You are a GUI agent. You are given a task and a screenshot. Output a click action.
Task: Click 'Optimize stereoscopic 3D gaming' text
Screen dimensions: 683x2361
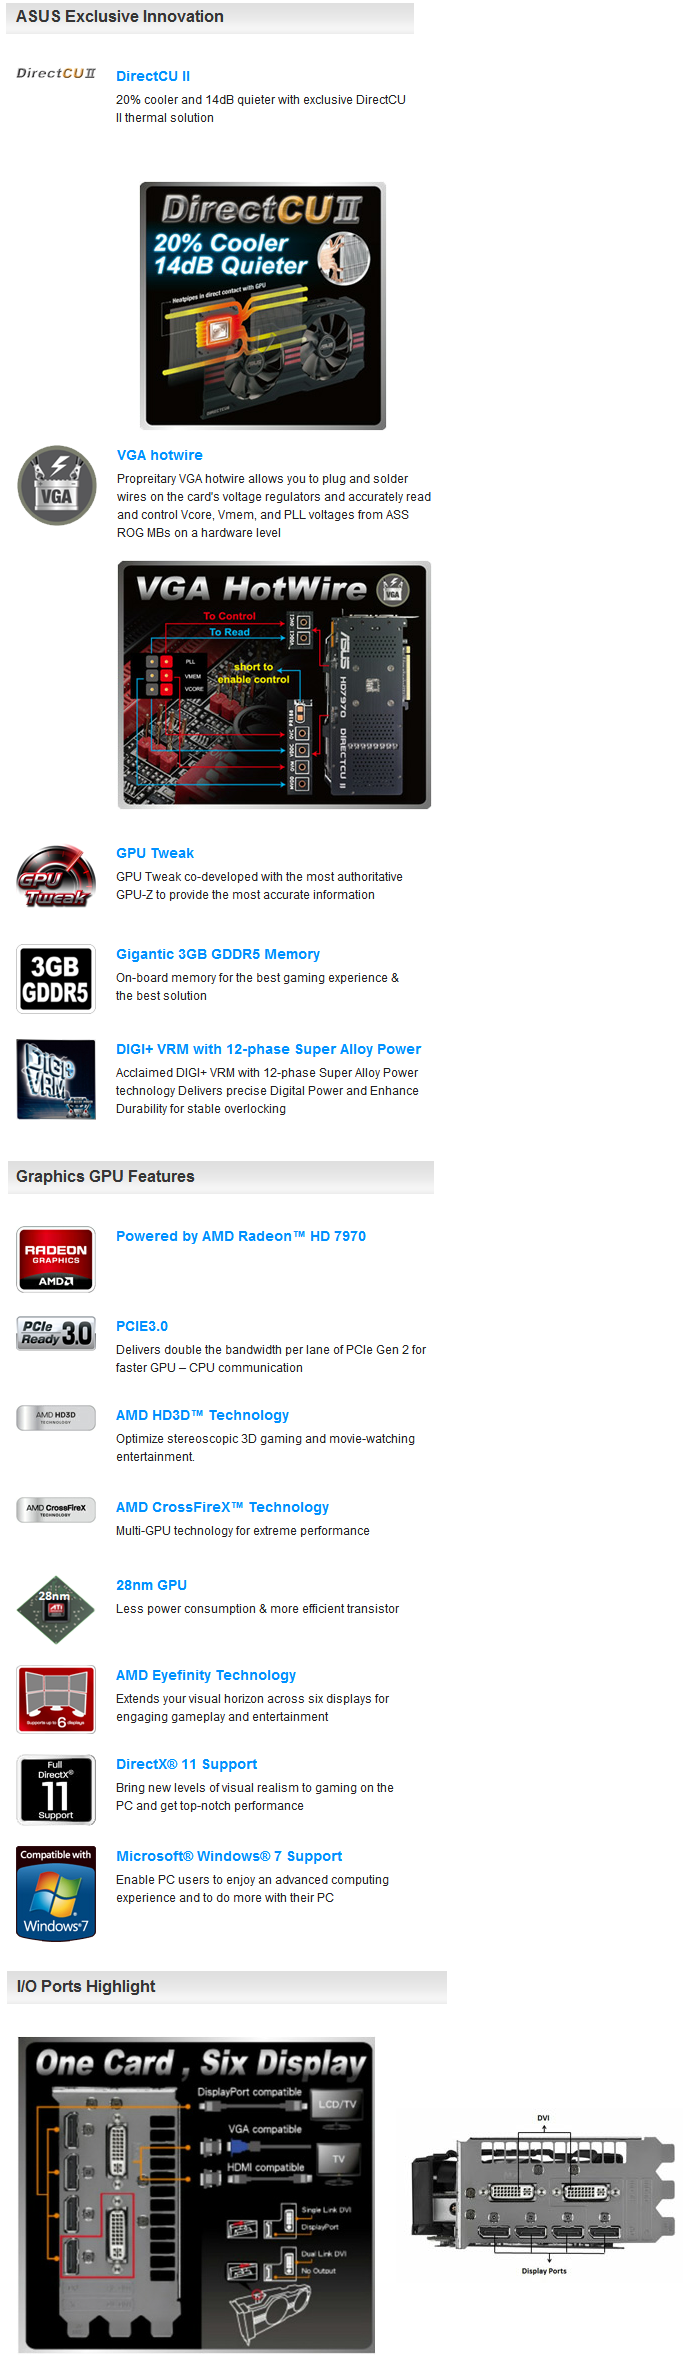(x=265, y=1448)
